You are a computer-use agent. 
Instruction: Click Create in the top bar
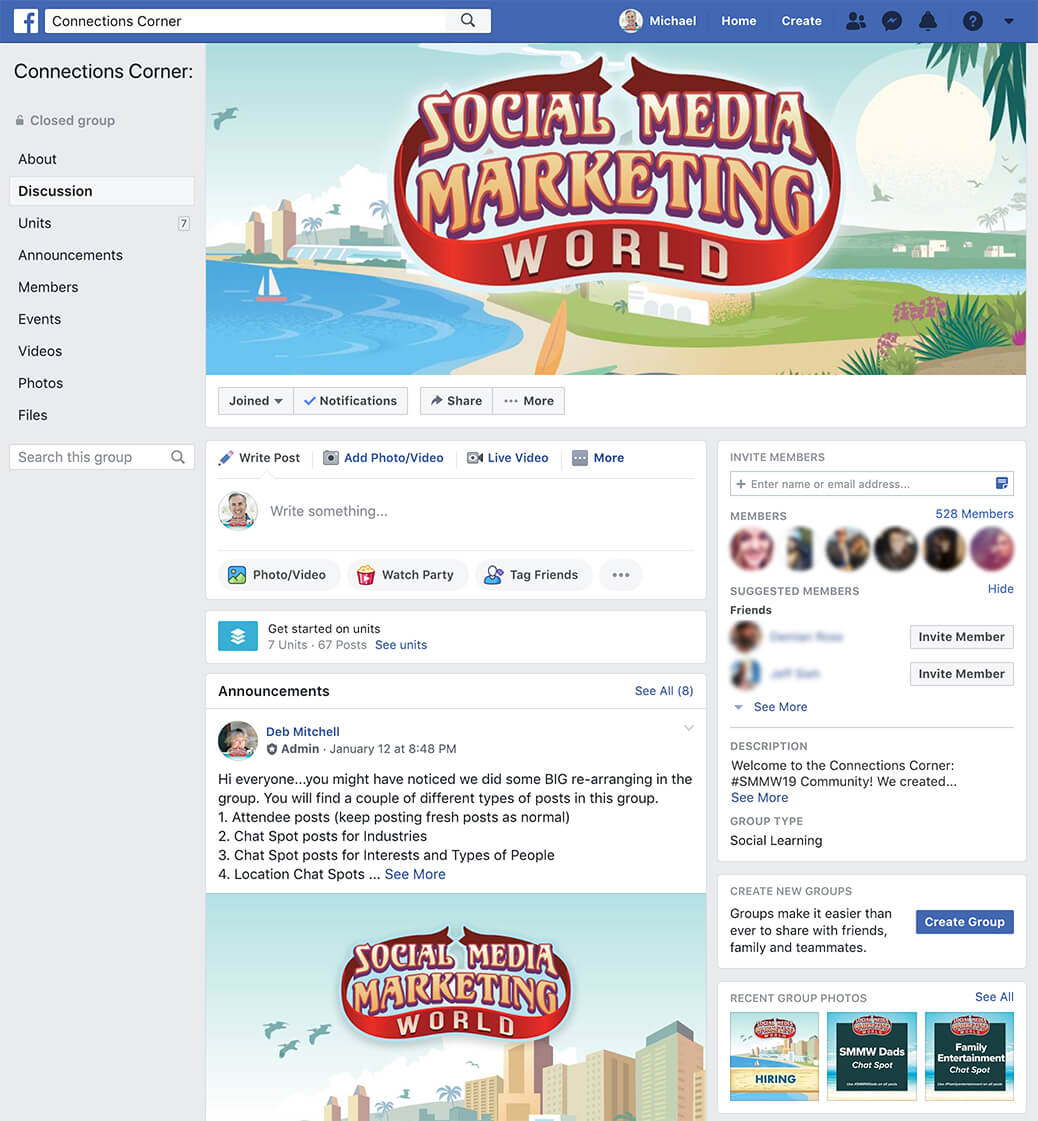801,21
